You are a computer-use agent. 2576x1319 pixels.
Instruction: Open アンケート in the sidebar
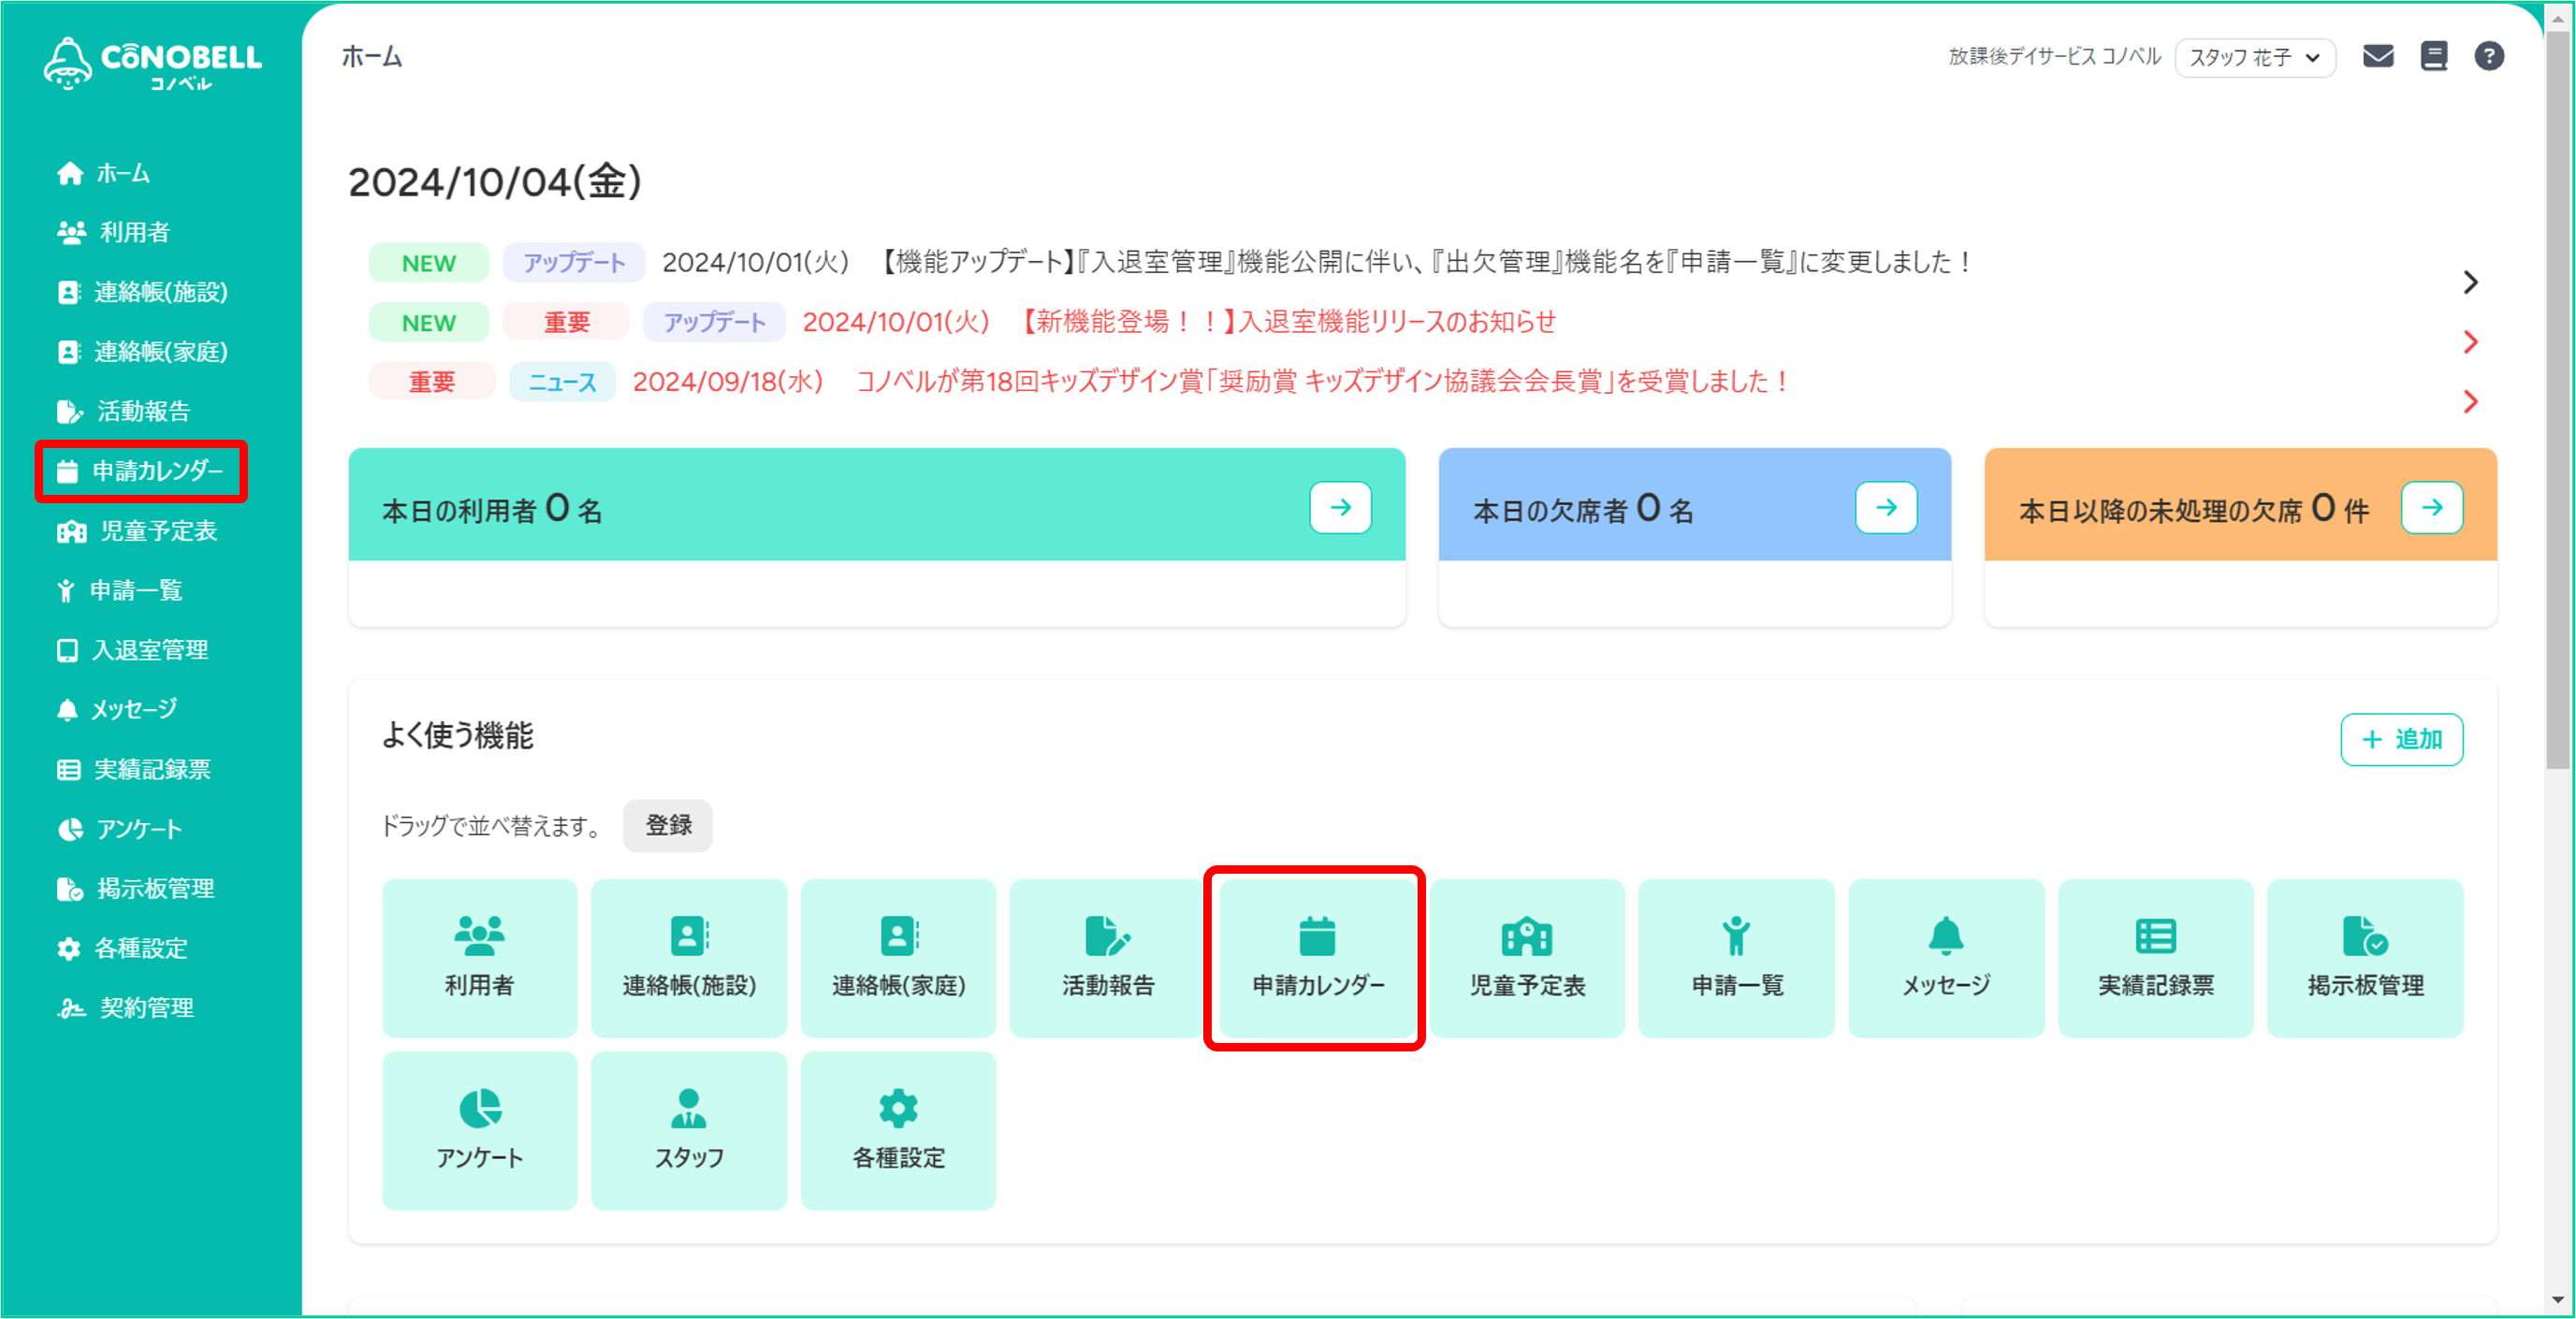120,829
